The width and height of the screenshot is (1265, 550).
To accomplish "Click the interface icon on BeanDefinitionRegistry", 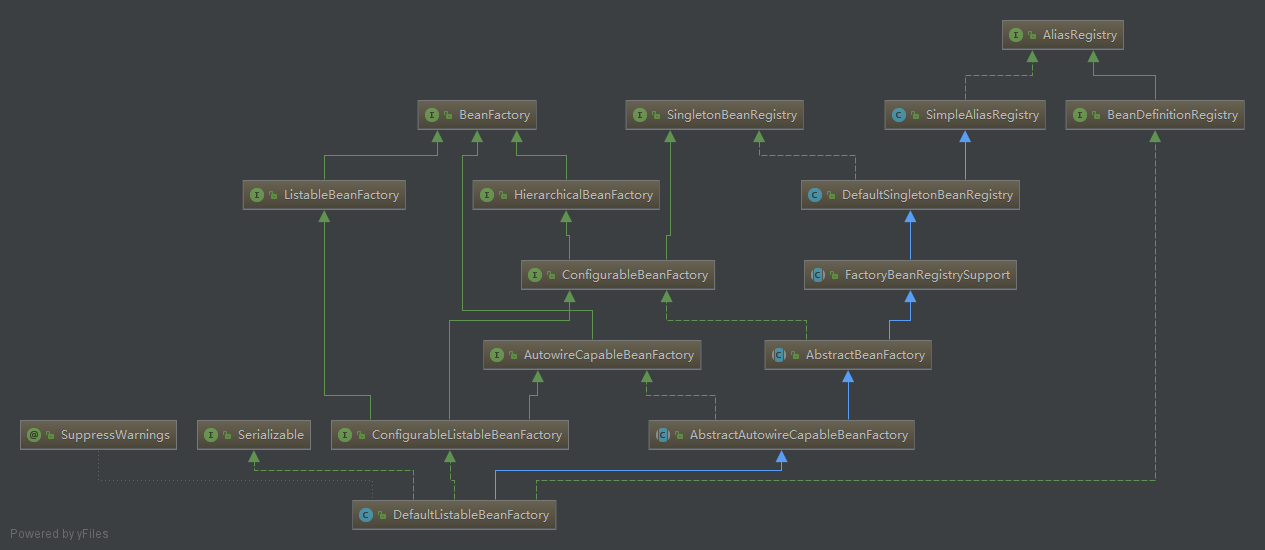I will coord(1080,115).
